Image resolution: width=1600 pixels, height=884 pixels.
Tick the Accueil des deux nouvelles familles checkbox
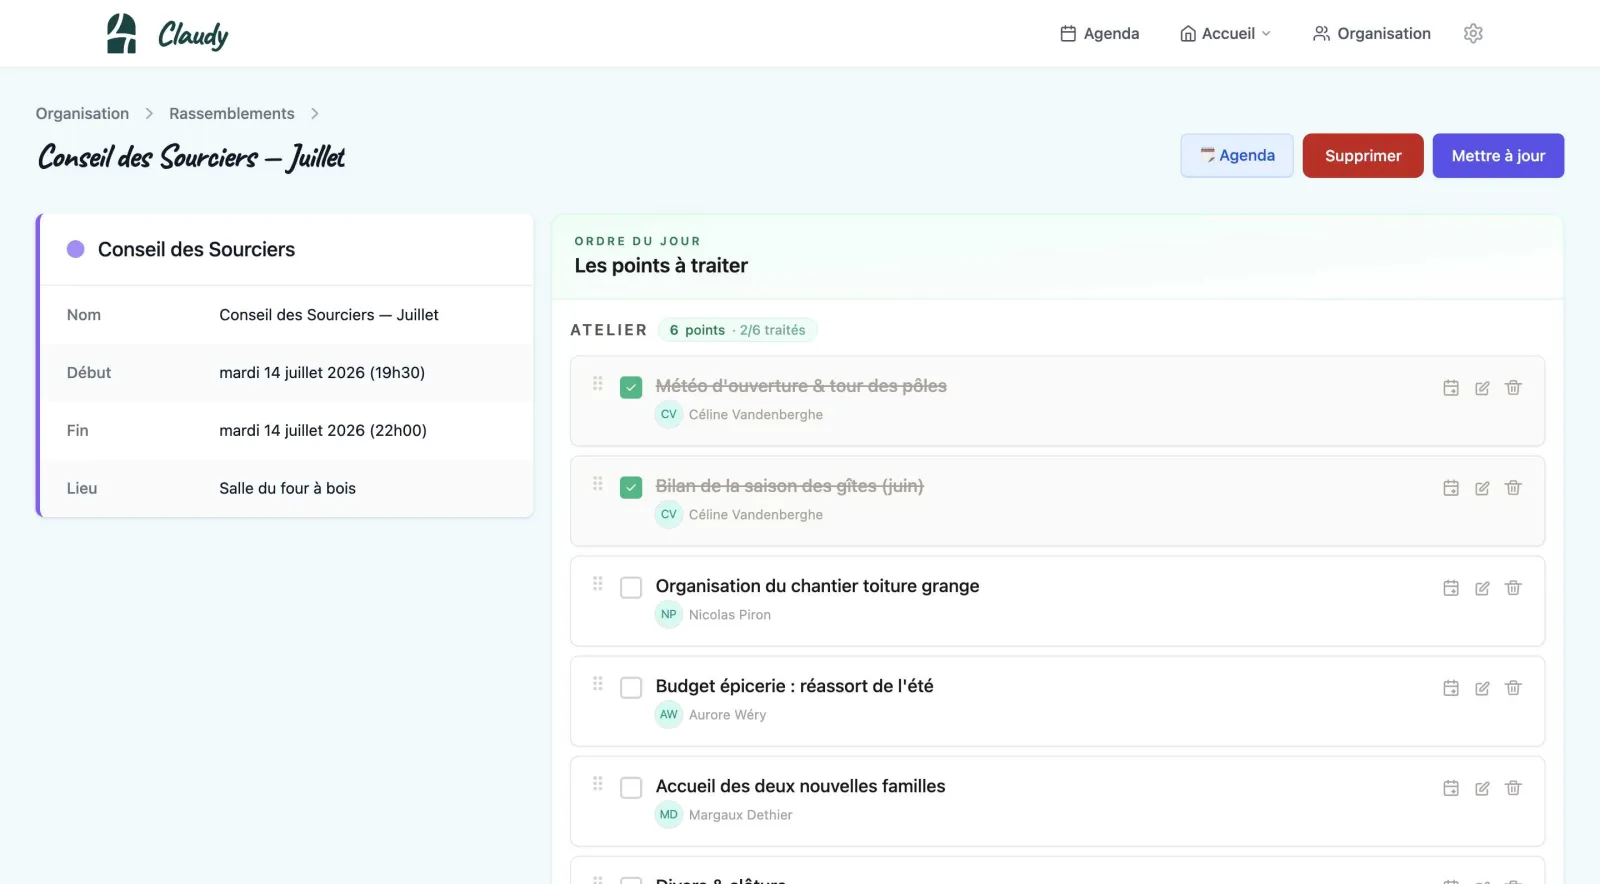(631, 787)
